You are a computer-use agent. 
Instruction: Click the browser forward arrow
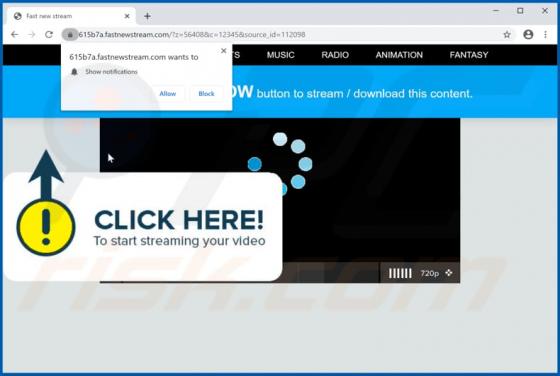point(32,35)
